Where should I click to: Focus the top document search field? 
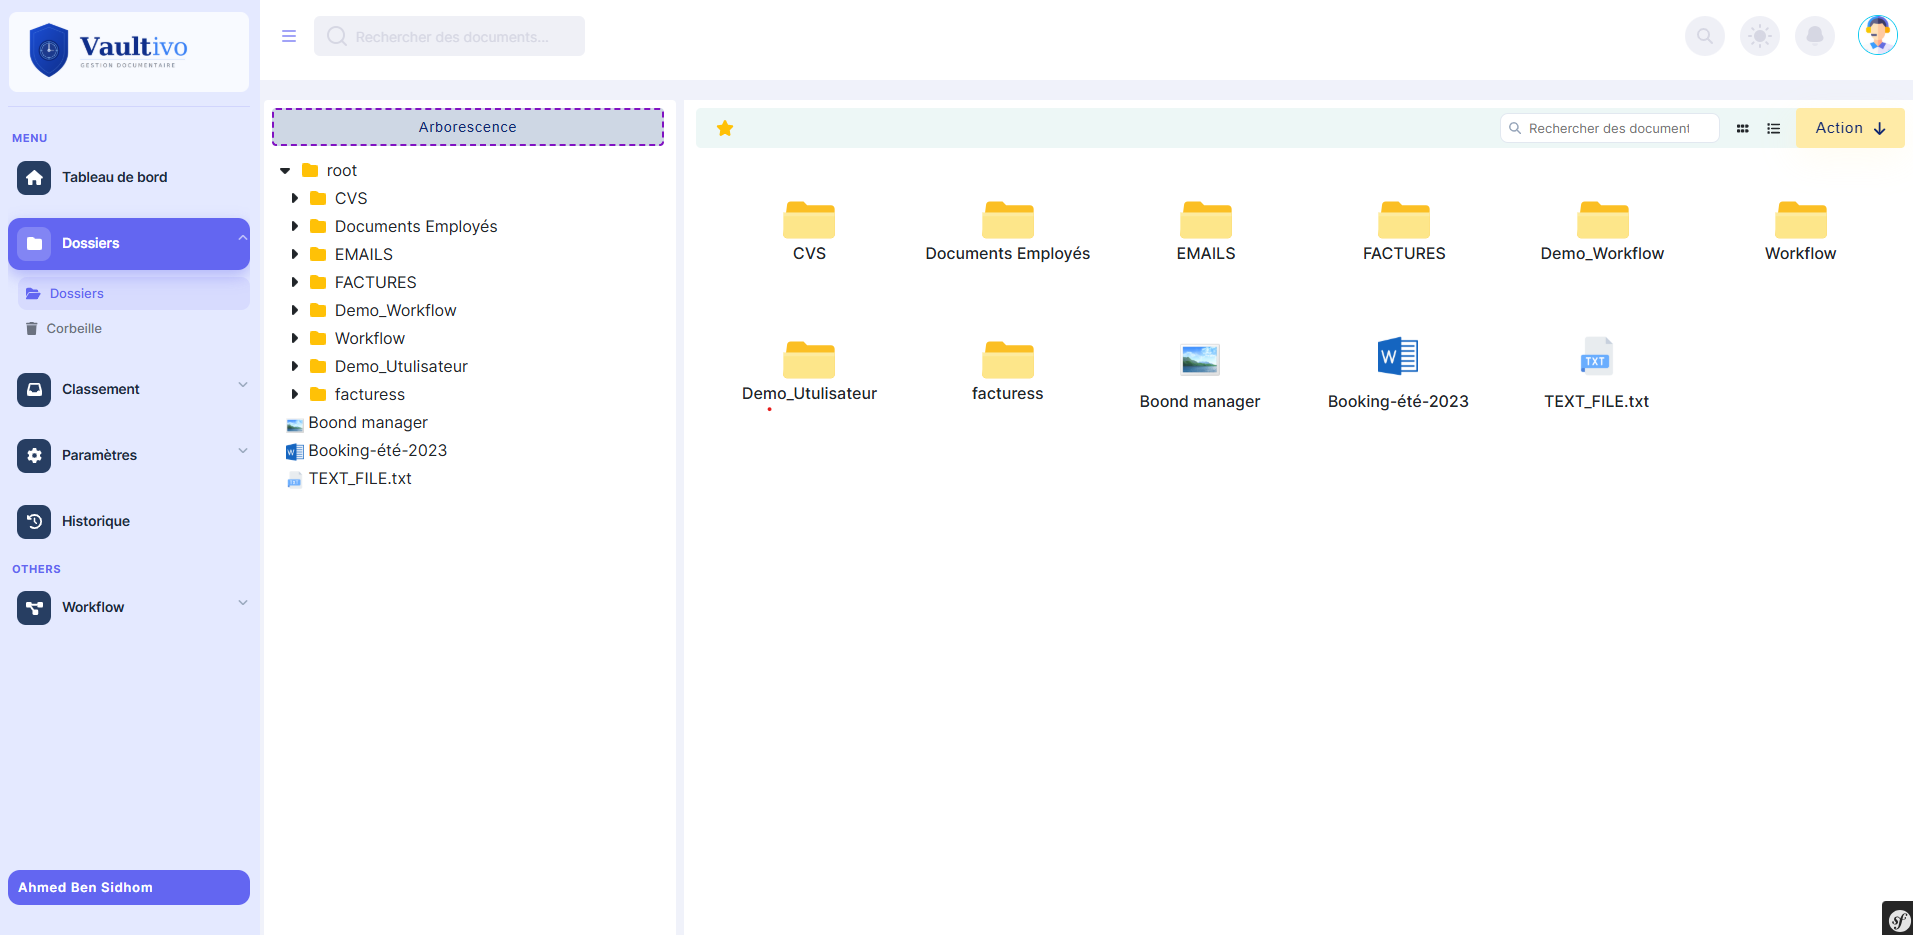(449, 36)
